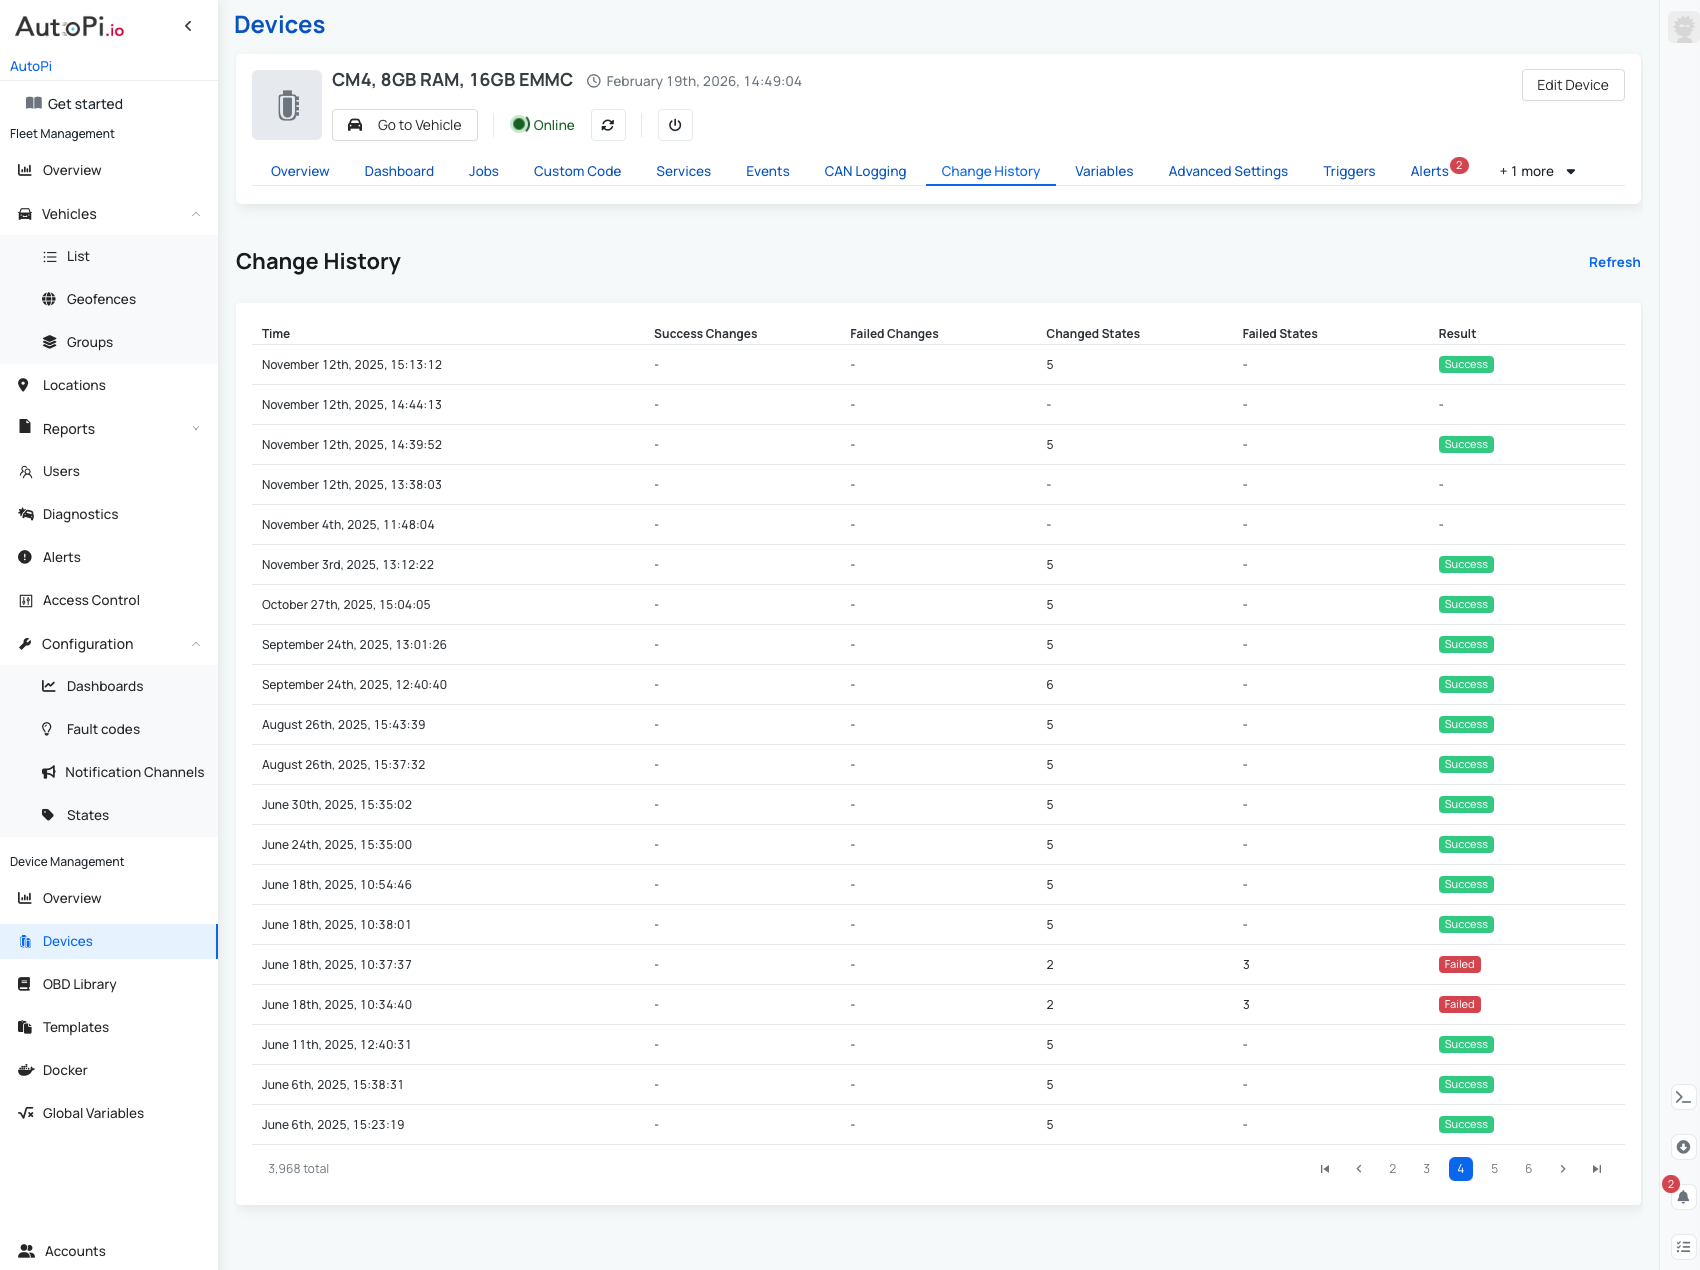Click the device thumbnail icon
Screen dimensions: 1700x1270
287,105
